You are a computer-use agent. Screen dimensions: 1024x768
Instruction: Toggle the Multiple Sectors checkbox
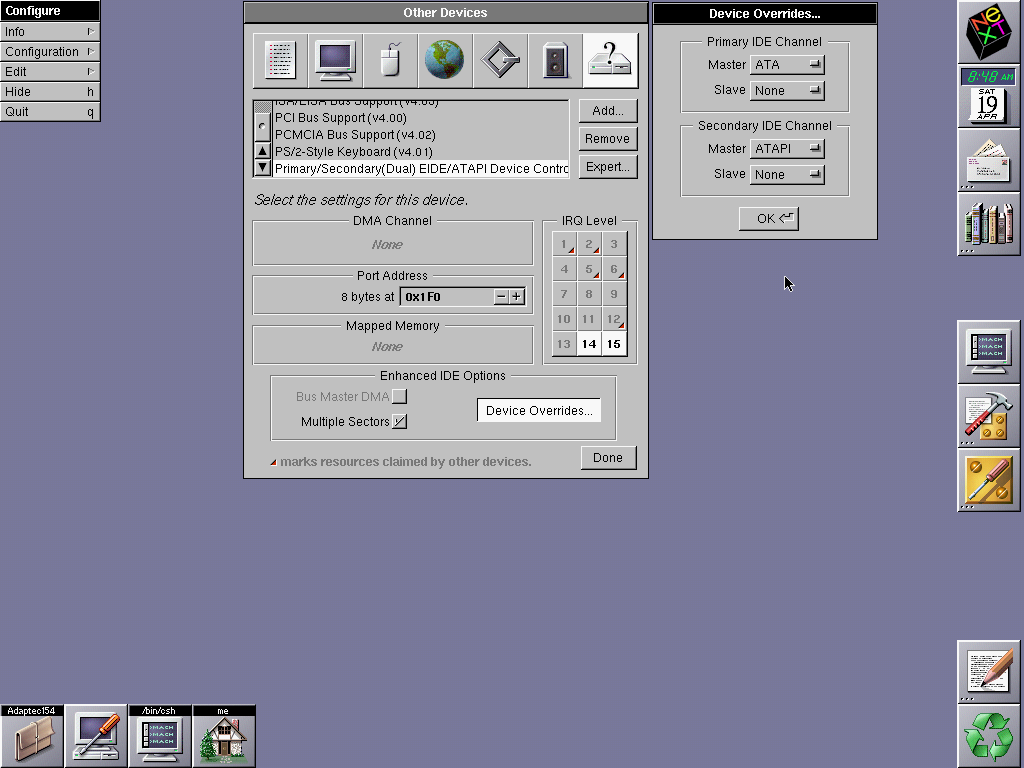(400, 422)
